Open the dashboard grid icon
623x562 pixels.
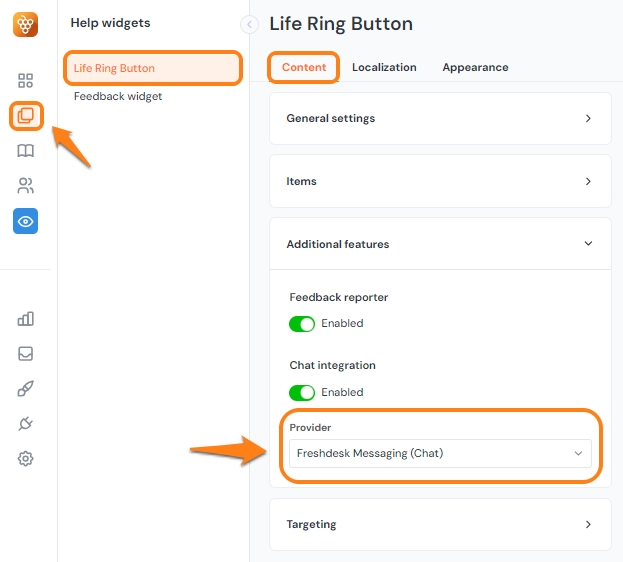pyautogui.click(x=26, y=81)
